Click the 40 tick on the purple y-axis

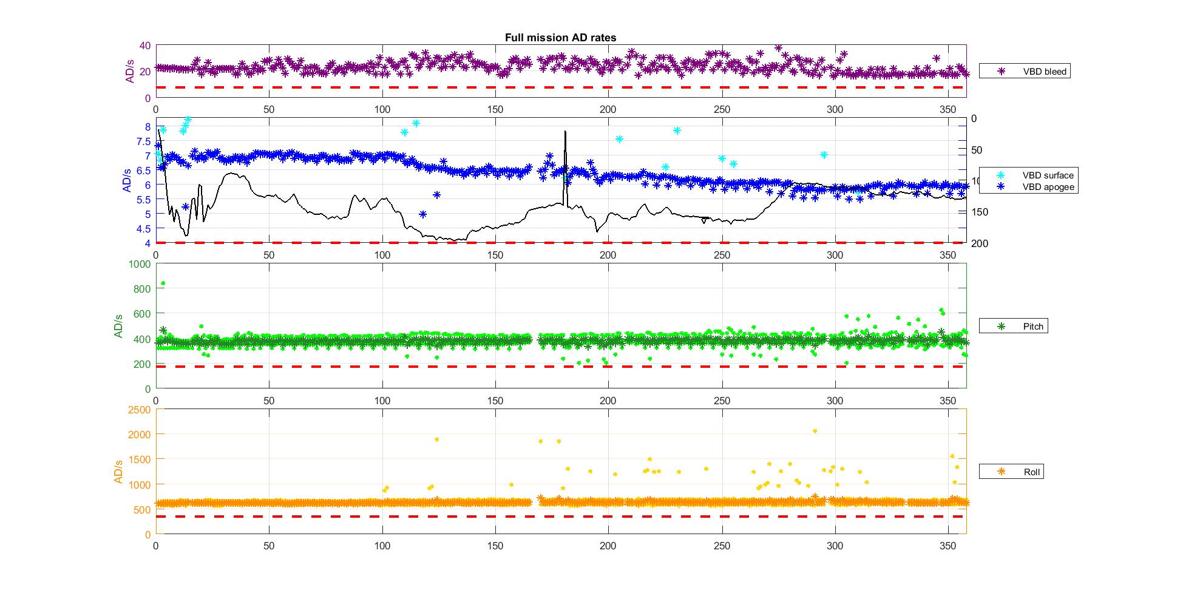(x=146, y=46)
